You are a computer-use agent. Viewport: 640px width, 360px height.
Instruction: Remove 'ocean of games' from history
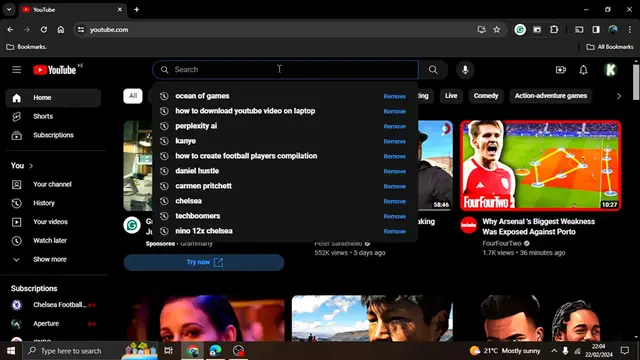pos(394,96)
